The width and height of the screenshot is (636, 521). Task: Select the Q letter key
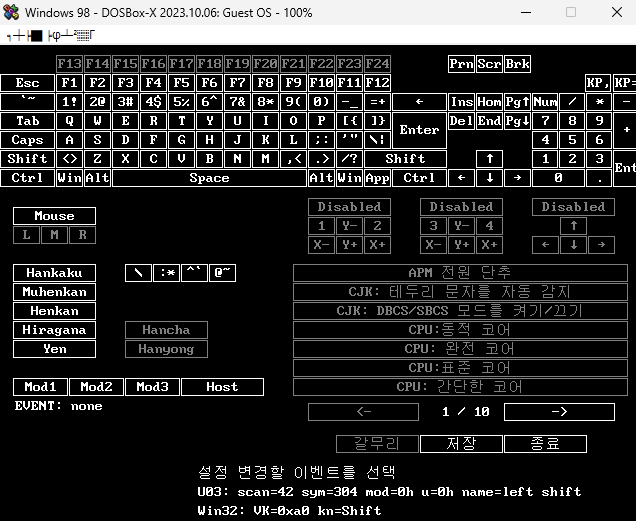pyautogui.click(x=69, y=121)
